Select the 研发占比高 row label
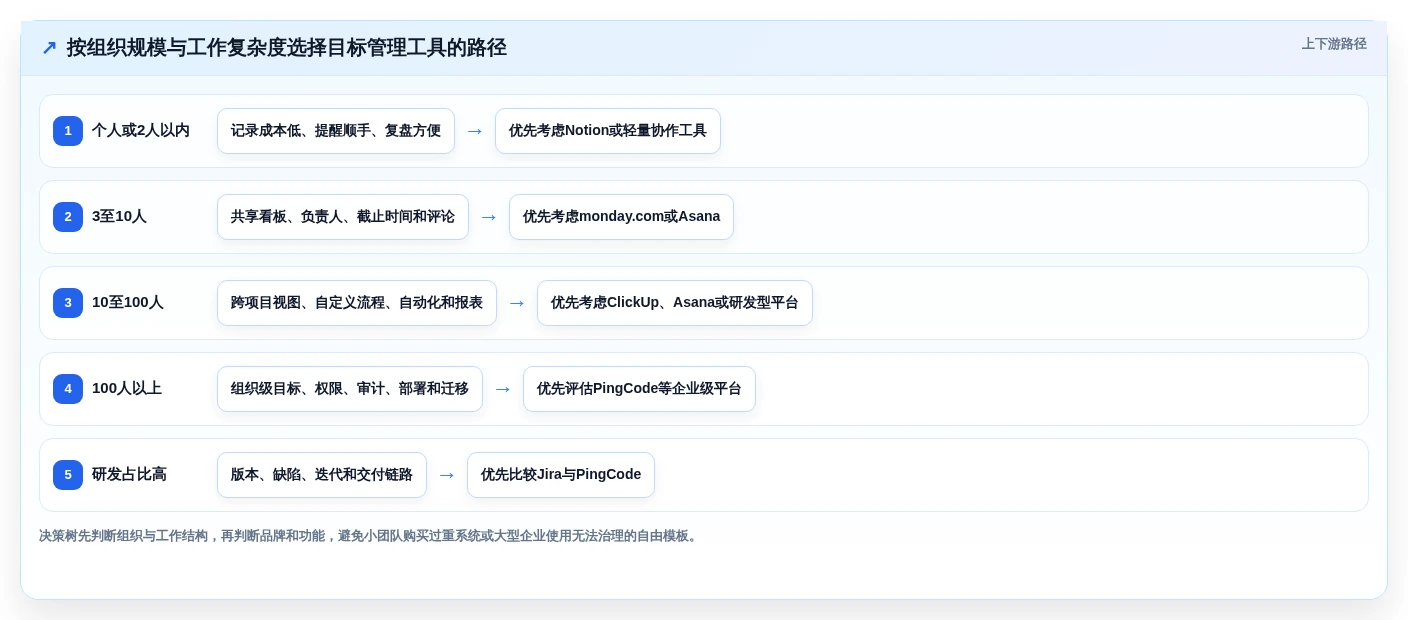Image resolution: width=1408 pixels, height=620 pixels. (x=129, y=475)
